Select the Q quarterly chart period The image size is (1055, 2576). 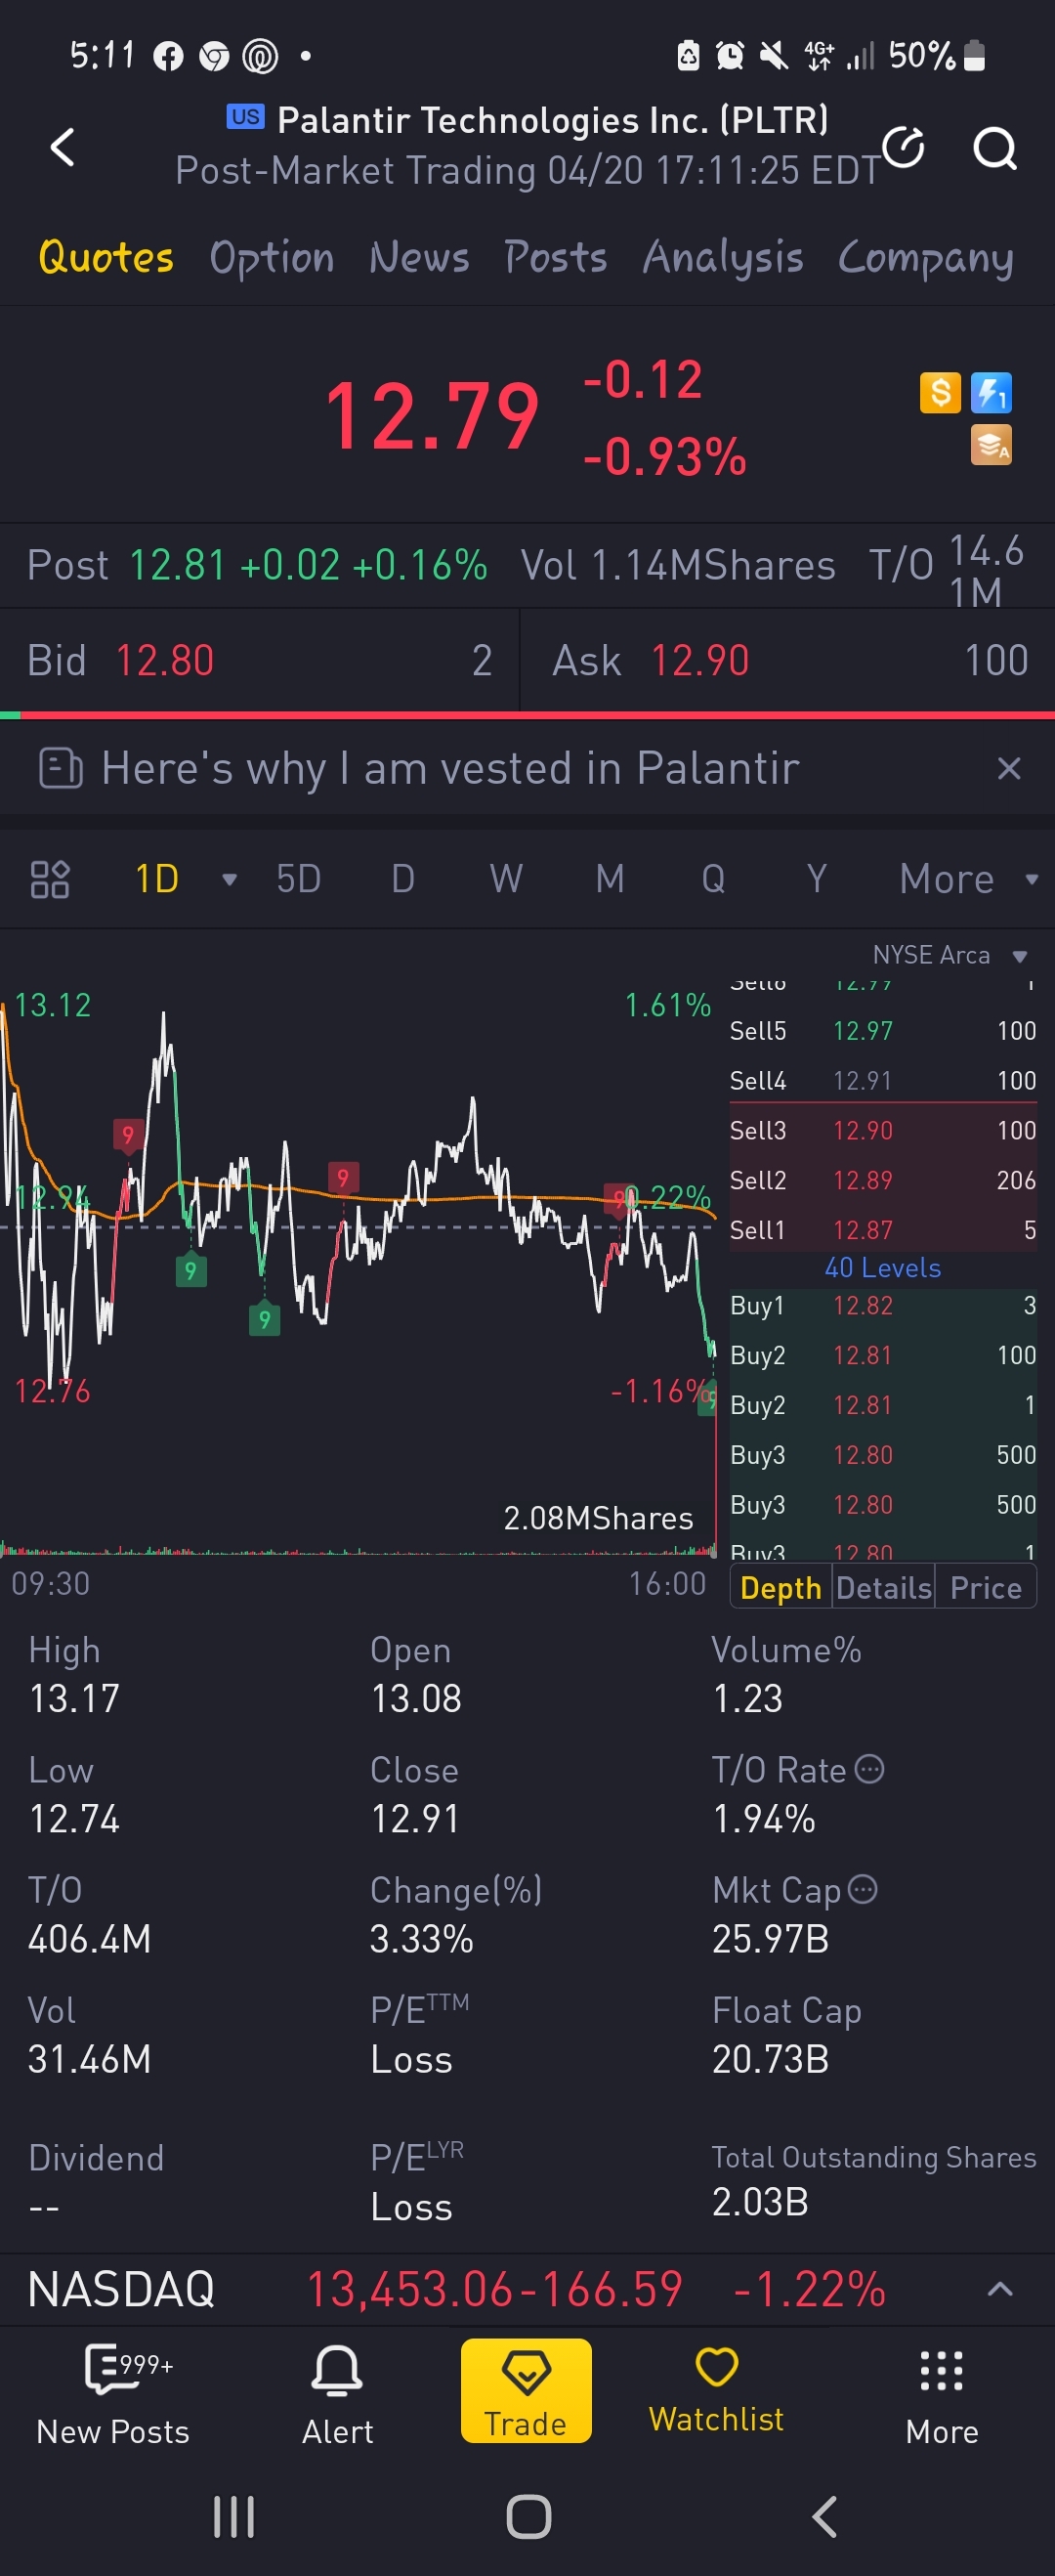tap(713, 879)
